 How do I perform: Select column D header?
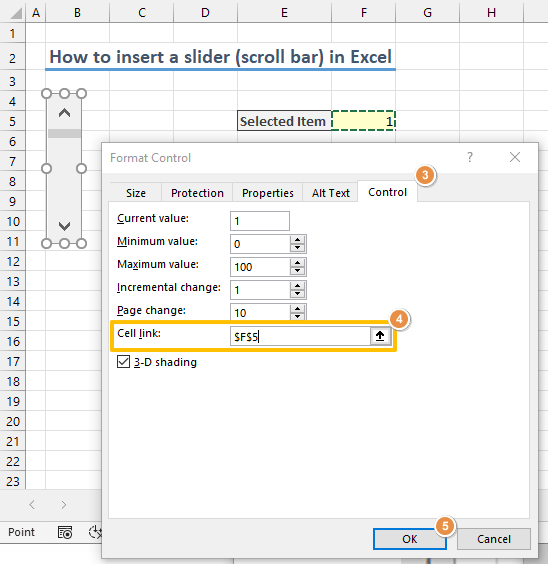click(205, 12)
